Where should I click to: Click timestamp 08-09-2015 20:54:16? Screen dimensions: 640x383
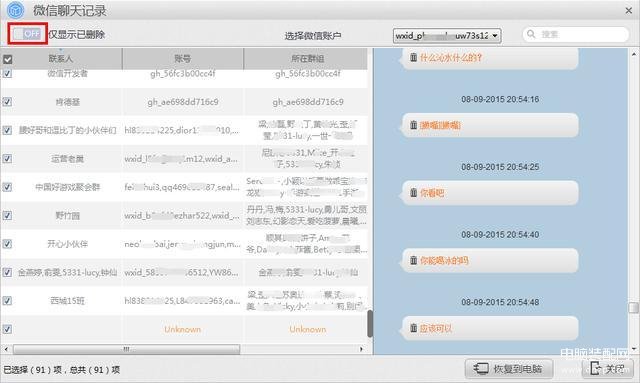point(500,99)
